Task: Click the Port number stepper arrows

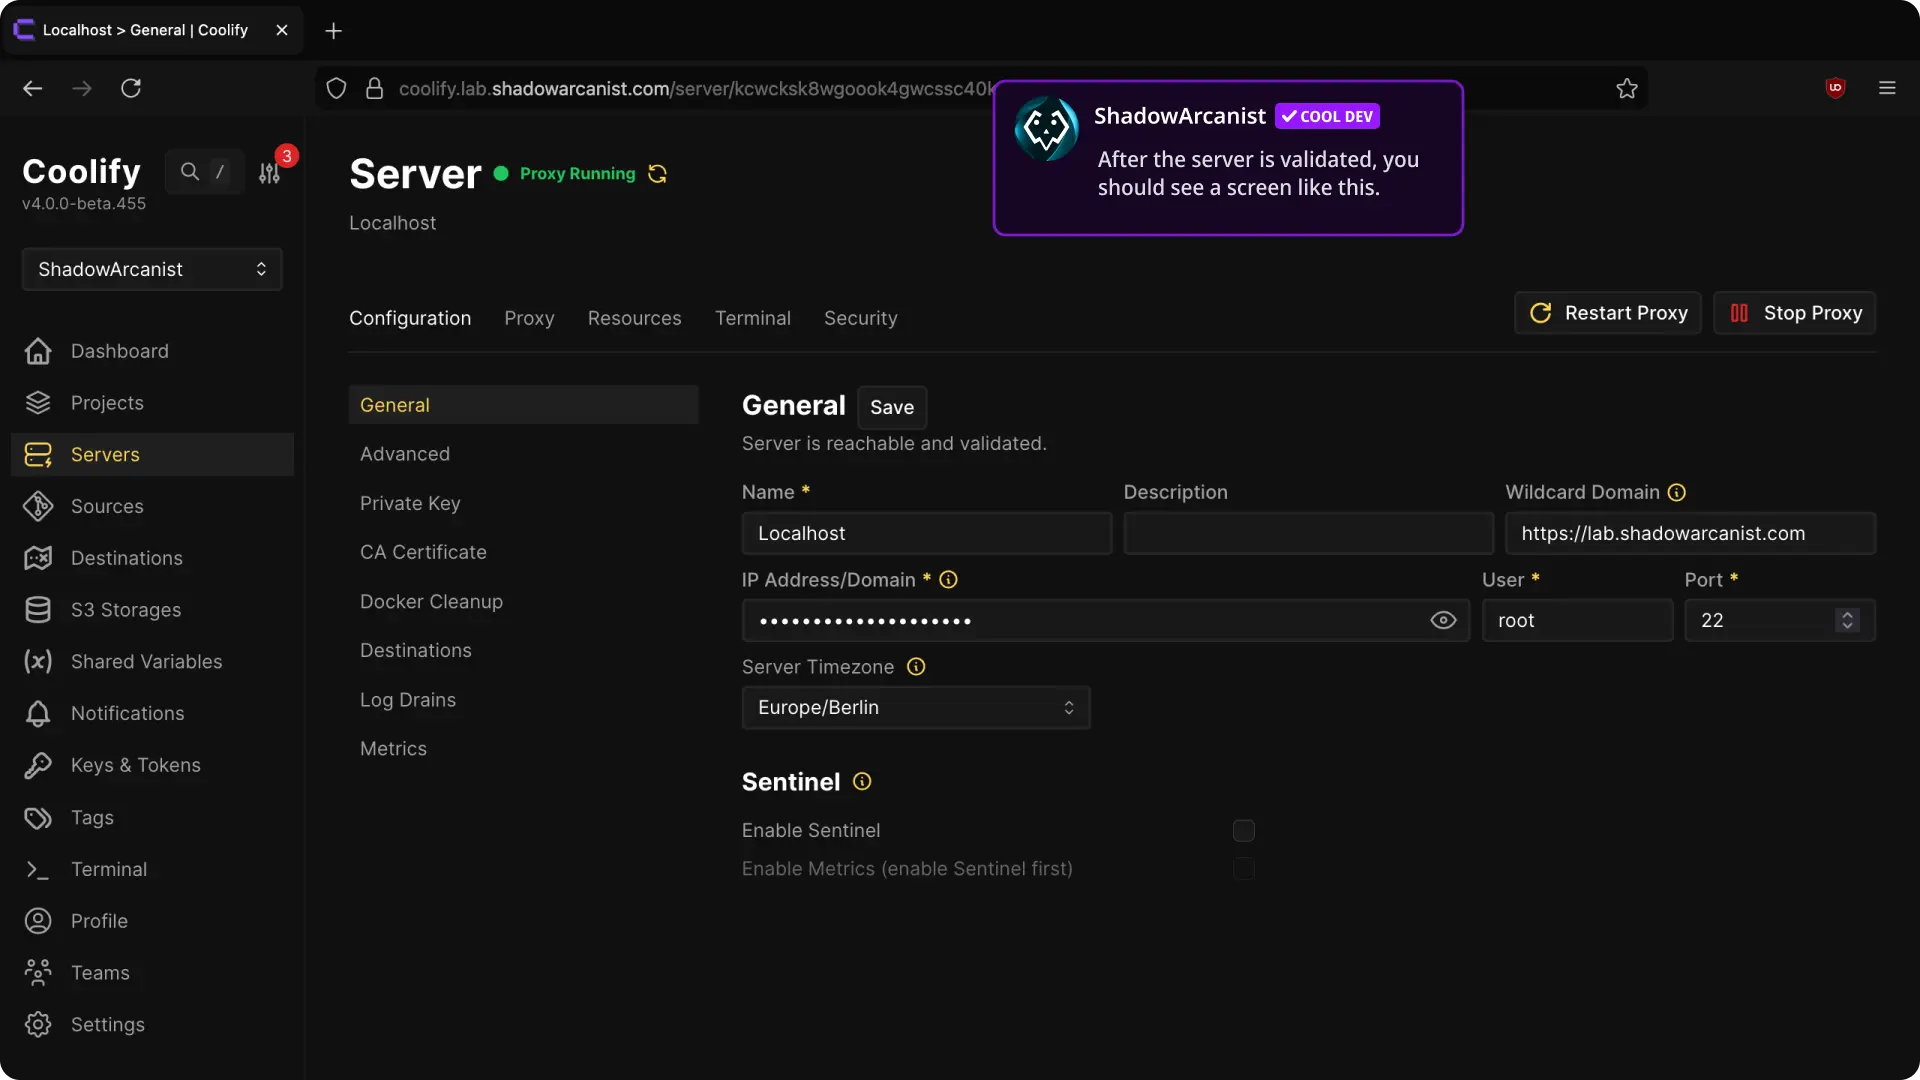Action: 1847,620
